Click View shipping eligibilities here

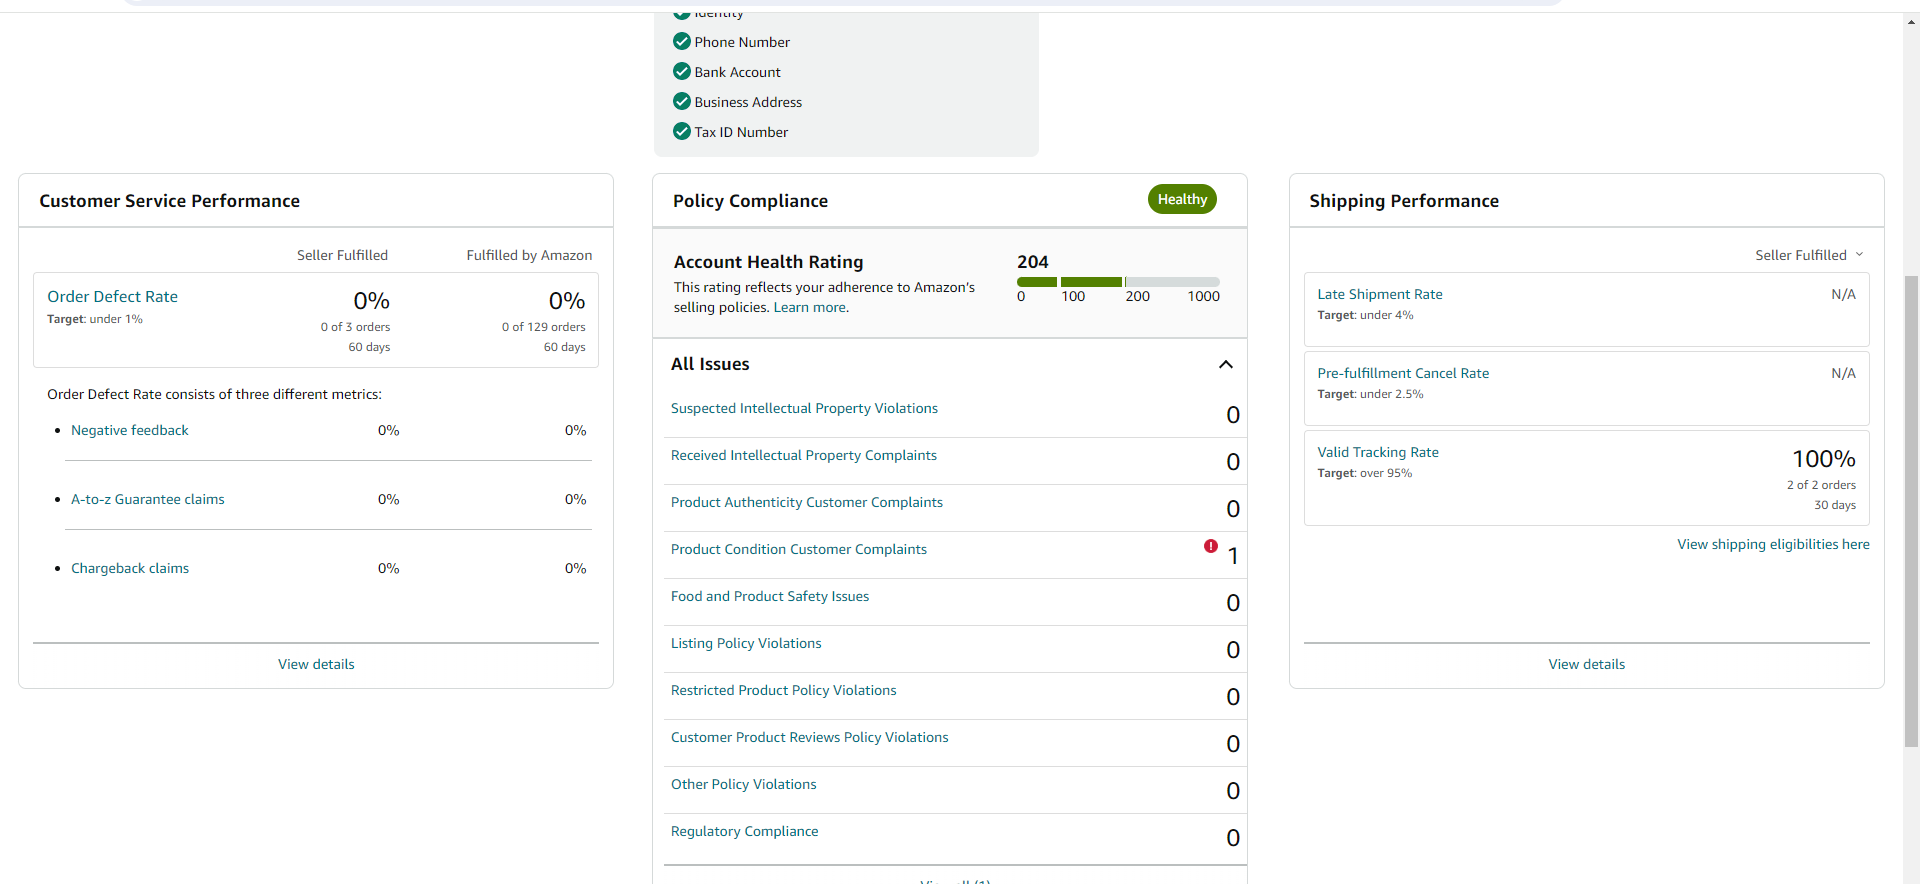click(x=1773, y=544)
